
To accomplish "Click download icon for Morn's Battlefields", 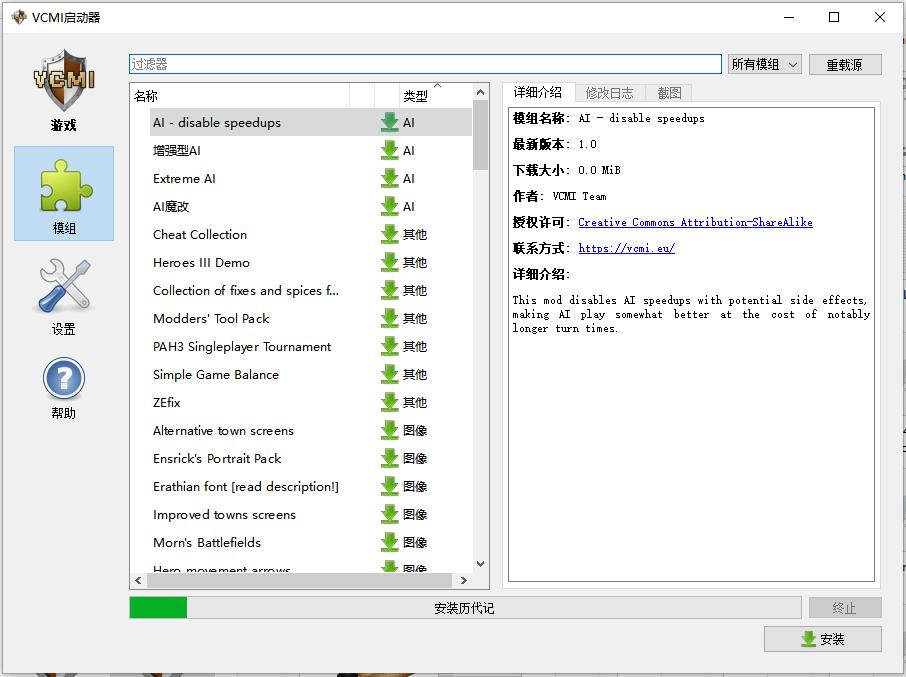I will pos(390,543).
